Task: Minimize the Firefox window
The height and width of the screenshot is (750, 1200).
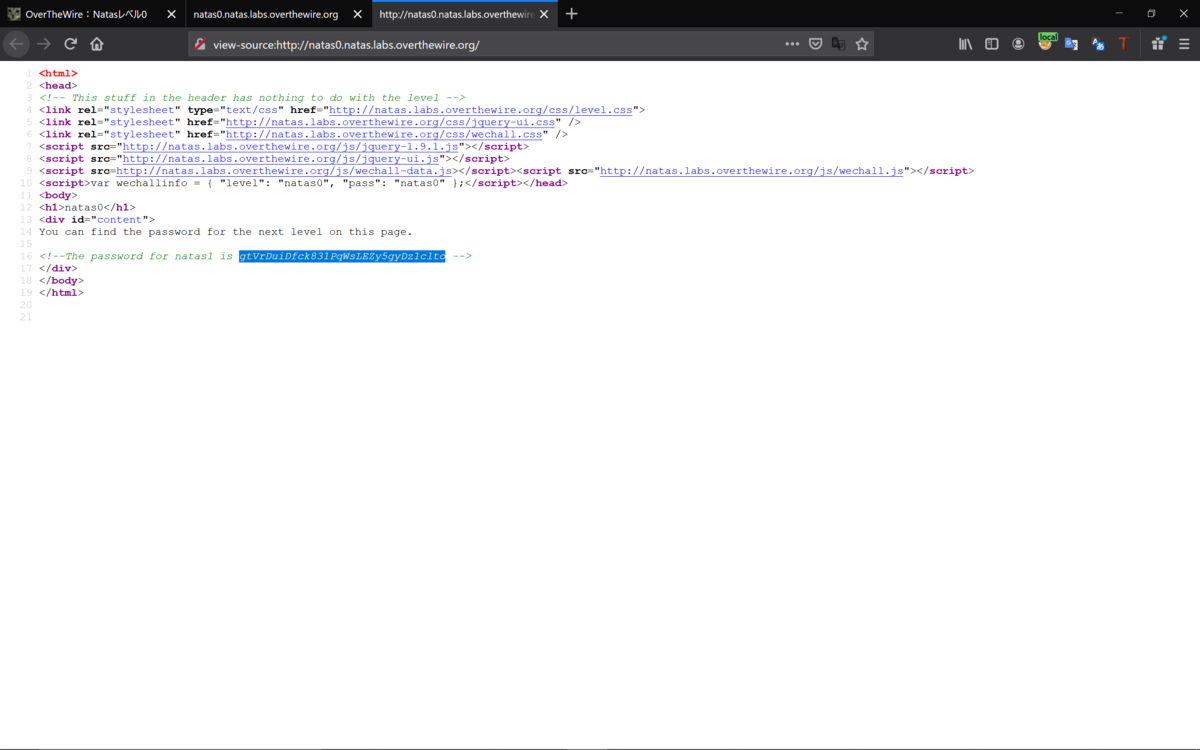Action: [x=1119, y=13]
